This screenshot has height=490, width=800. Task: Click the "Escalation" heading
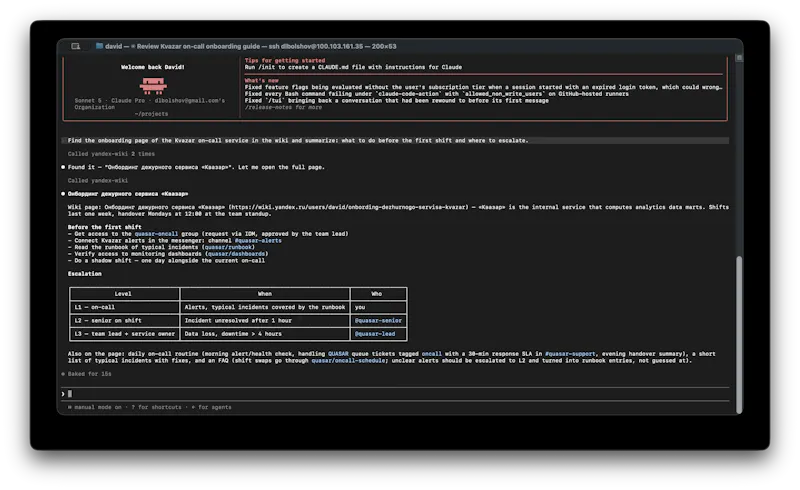click(85, 274)
